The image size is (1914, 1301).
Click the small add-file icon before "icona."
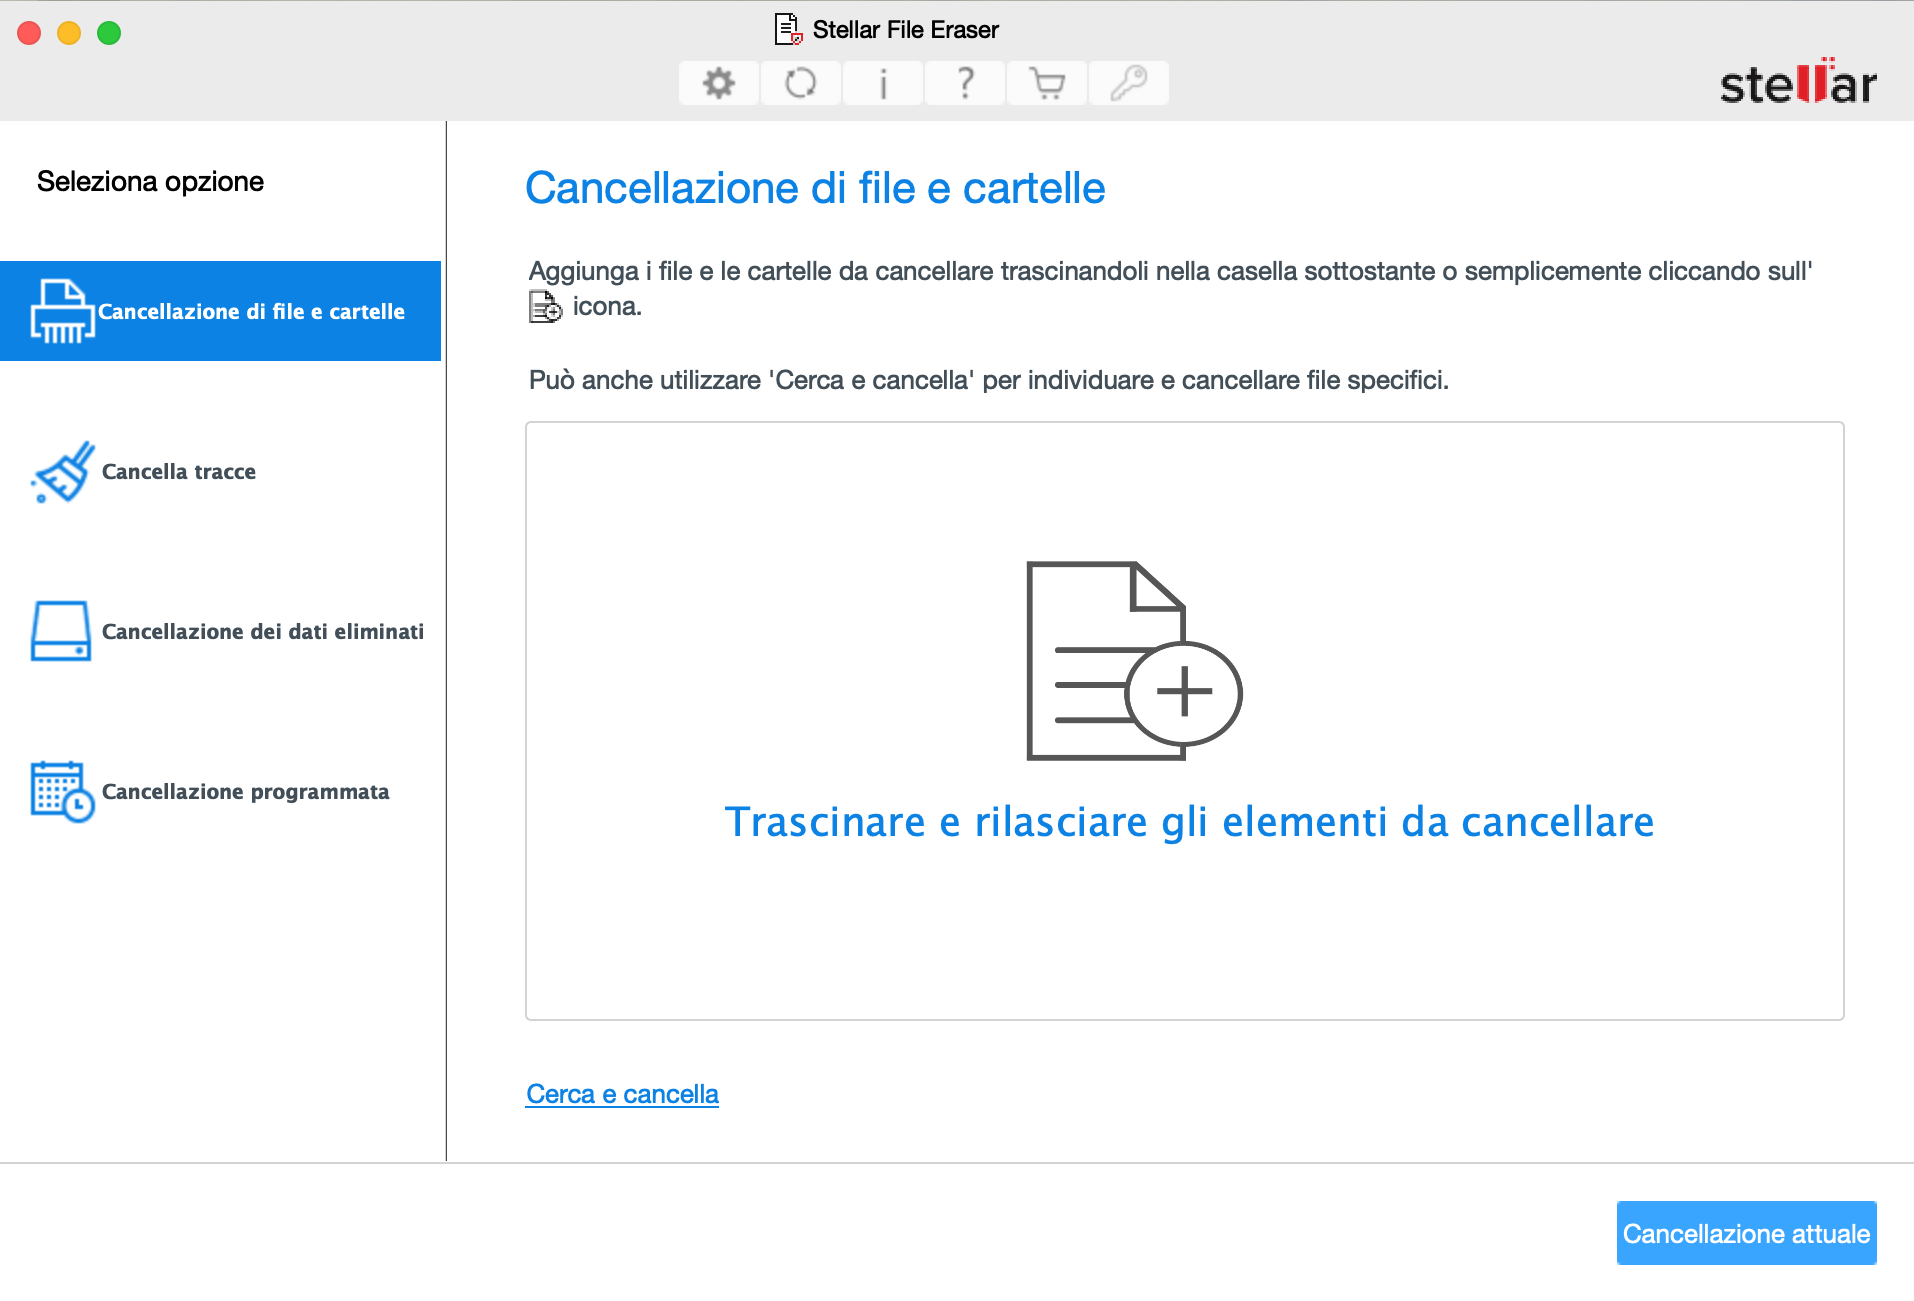point(545,307)
